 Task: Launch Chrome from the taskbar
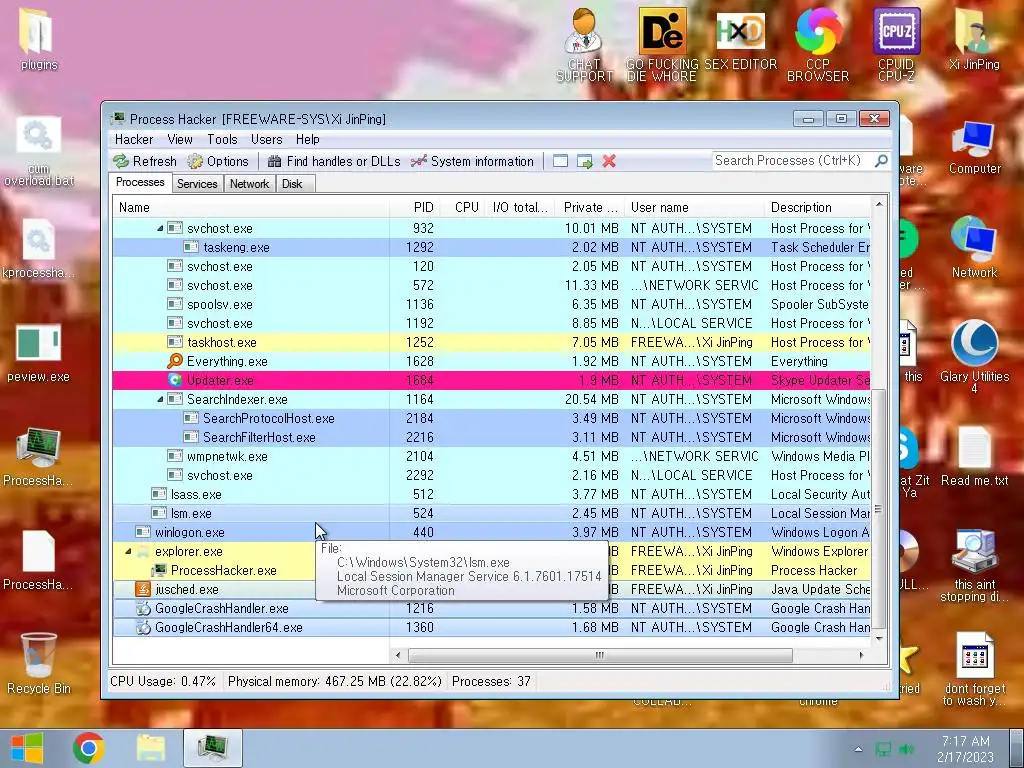point(89,748)
